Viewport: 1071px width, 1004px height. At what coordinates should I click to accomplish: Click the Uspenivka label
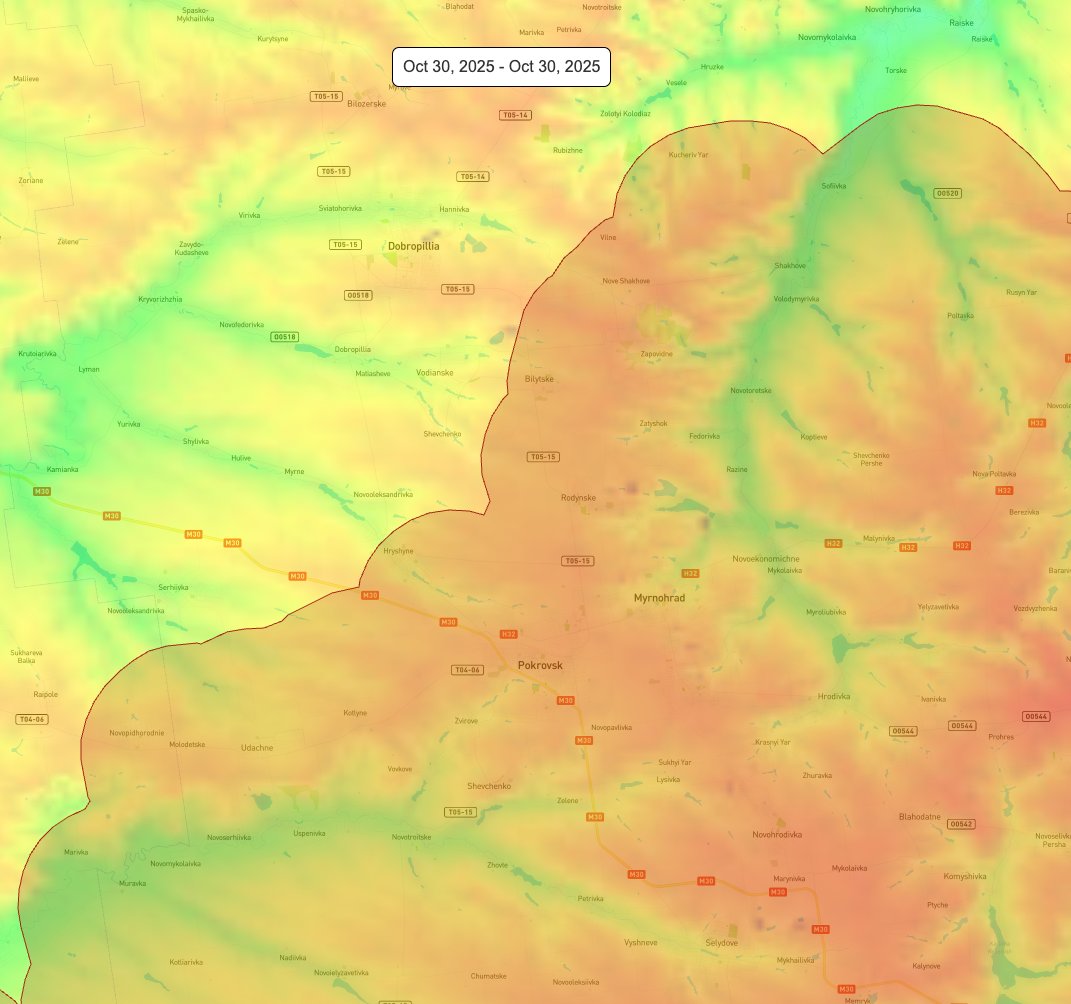coord(309,833)
